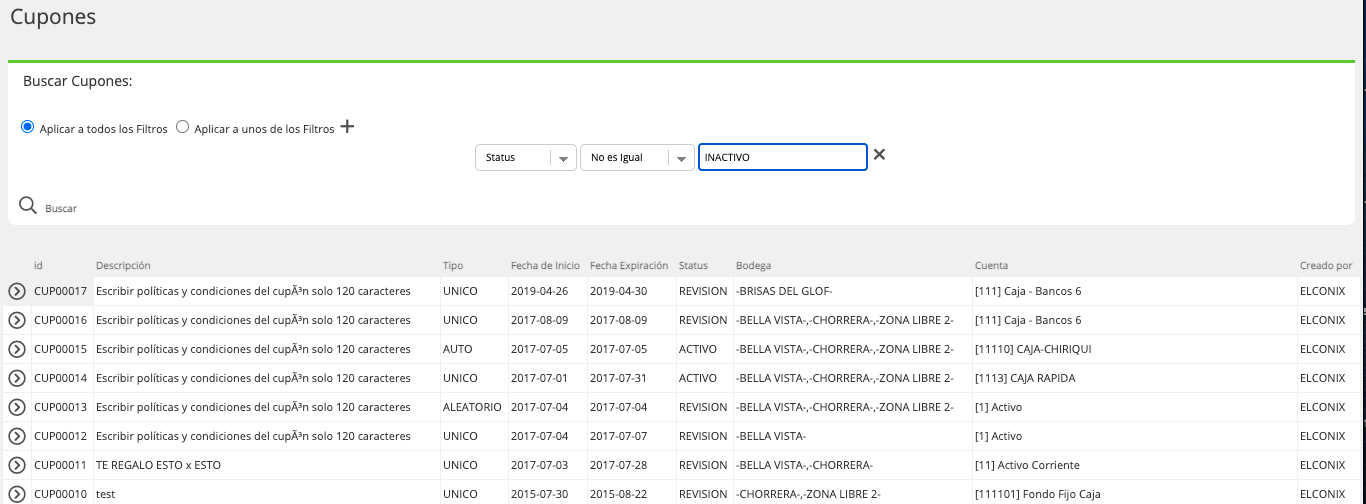Click bodega '-CHORRERA-,-ZONA LIBRE 2-'
Viewport: 1366px width, 504px height.
click(x=808, y=494)
